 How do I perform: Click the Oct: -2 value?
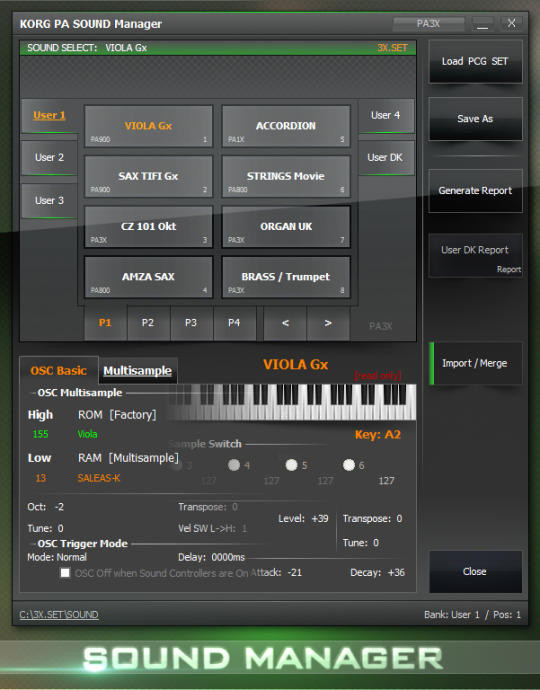pos(46,507)
